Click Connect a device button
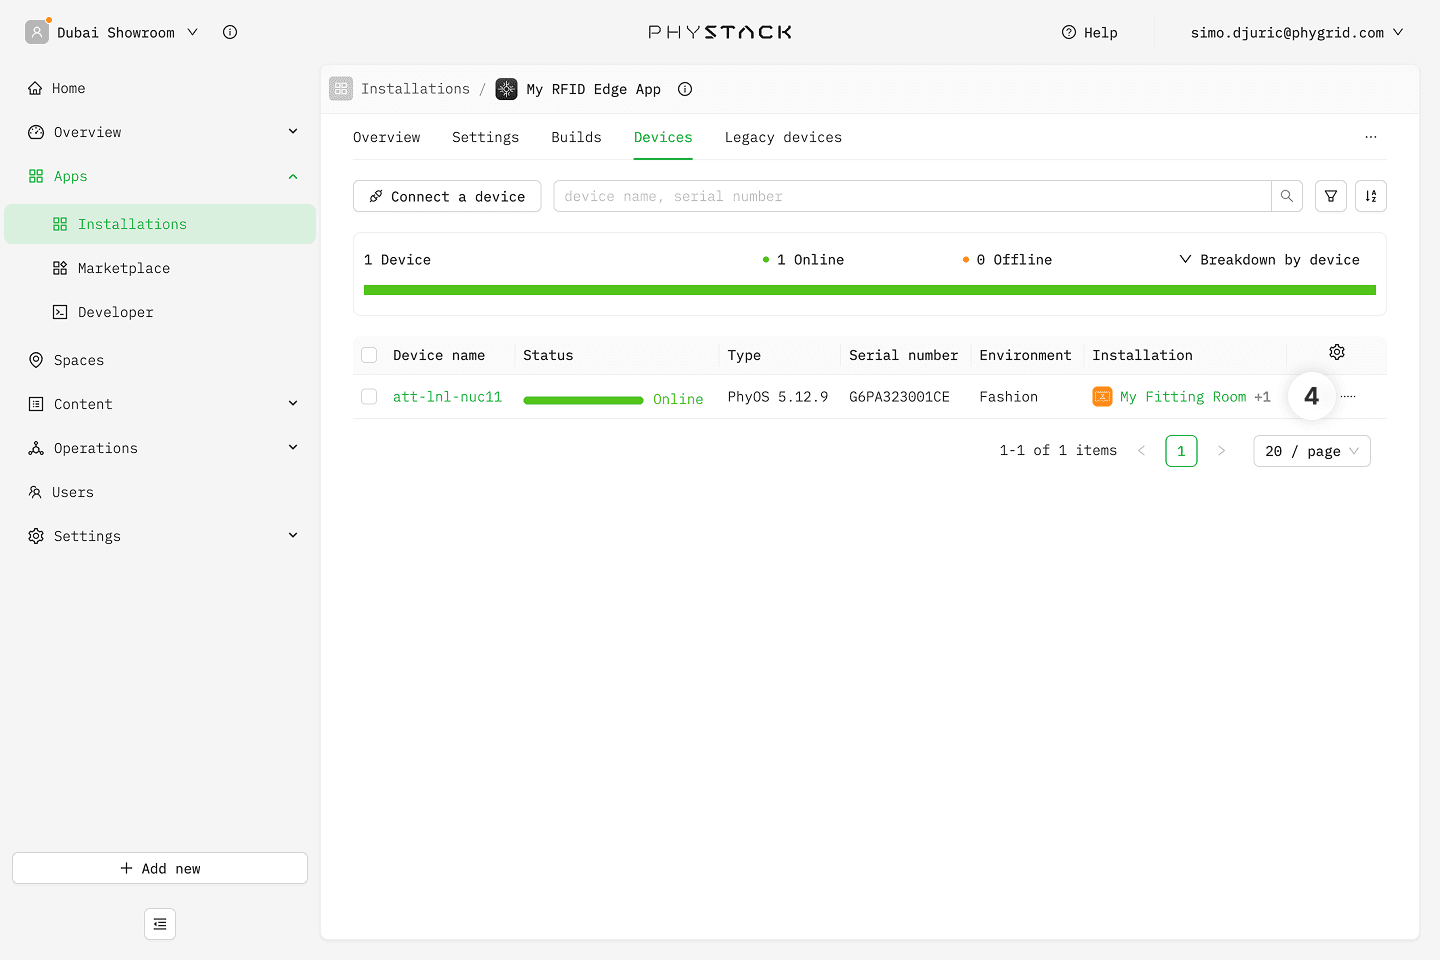 point(447,196)
